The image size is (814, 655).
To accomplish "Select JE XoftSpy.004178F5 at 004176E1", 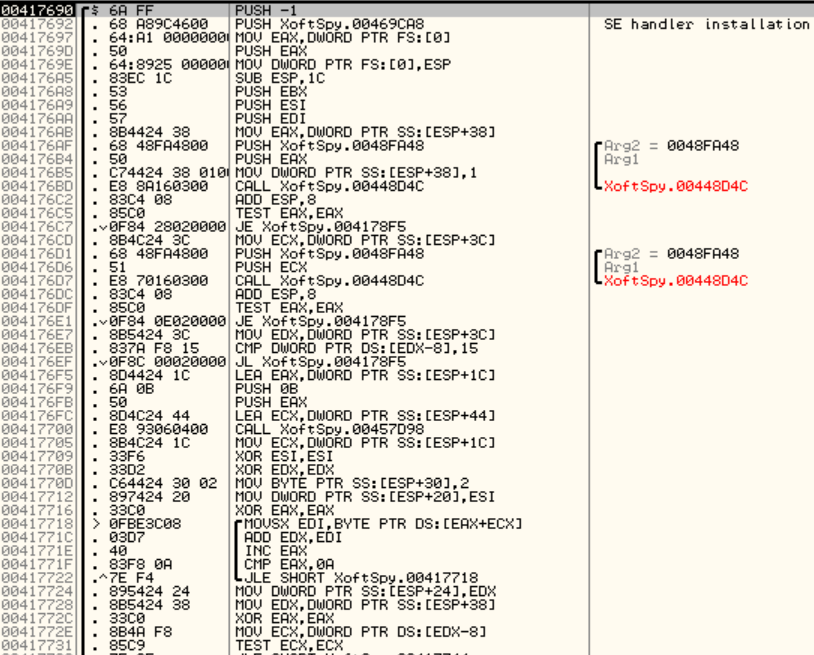I will tap(320, 321).
